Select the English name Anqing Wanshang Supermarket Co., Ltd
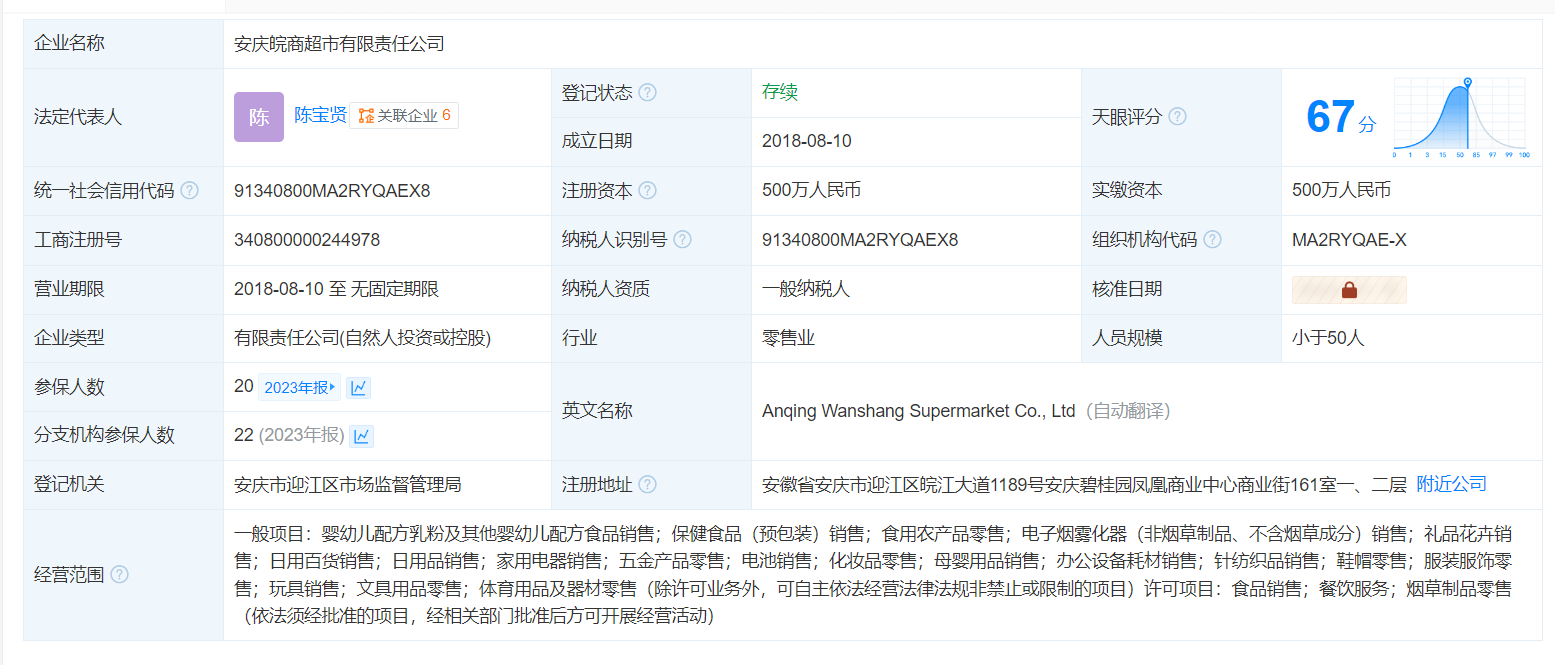Screen dimensions: 1555x665 pyautogui.click(x=918, y=411)
